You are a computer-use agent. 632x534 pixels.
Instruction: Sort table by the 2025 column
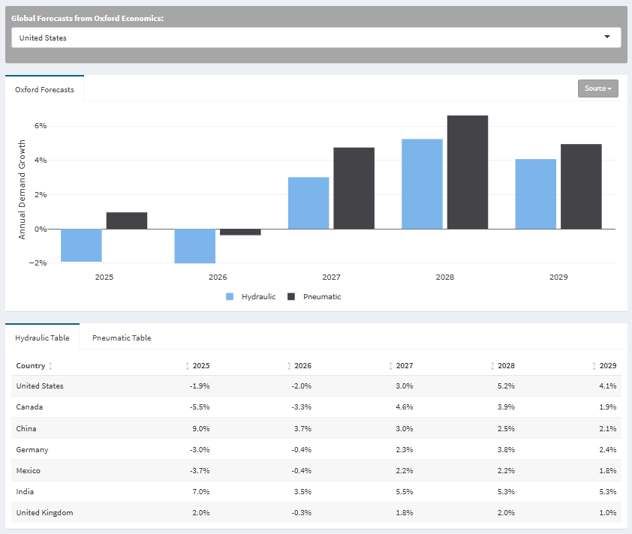click(188, 366)
